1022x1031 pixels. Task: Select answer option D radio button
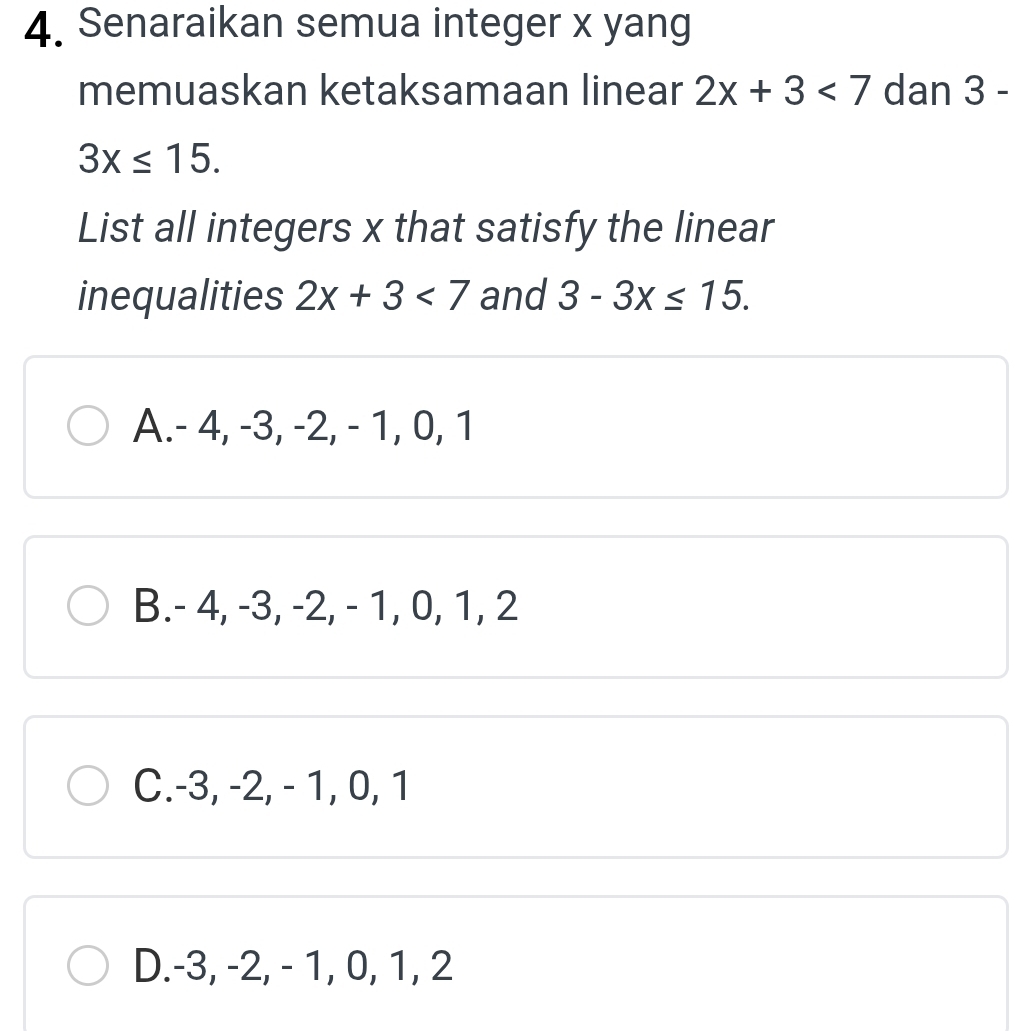click(x=88, y=965)
